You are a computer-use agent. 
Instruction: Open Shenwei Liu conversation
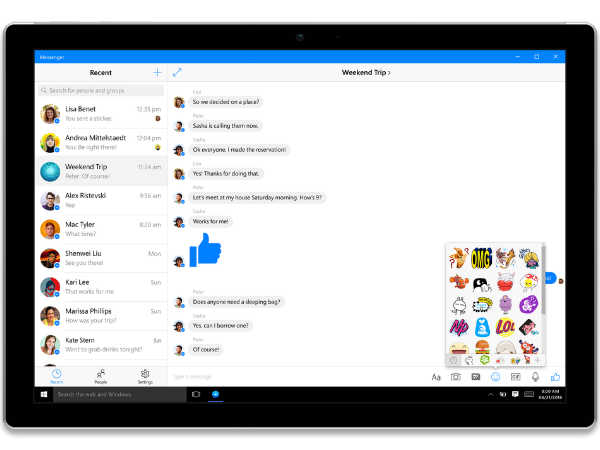coord(101,258)
